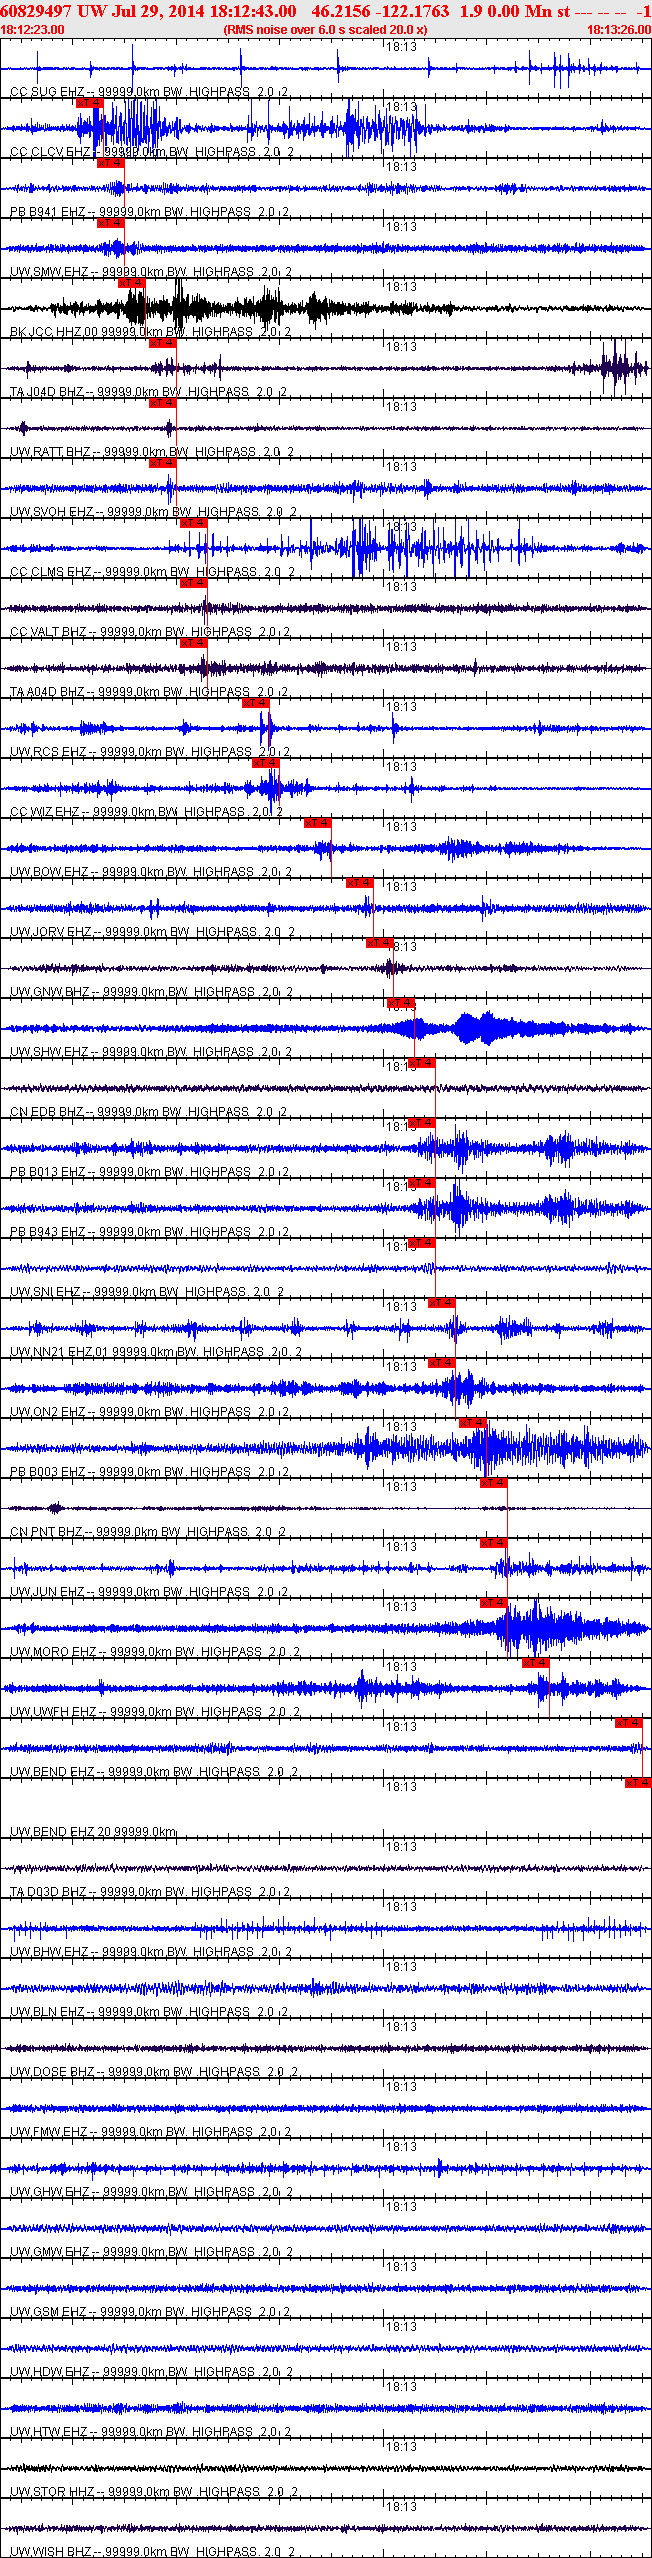Select the pick marker on UW.SHW trace

[x=401, y=1003]
